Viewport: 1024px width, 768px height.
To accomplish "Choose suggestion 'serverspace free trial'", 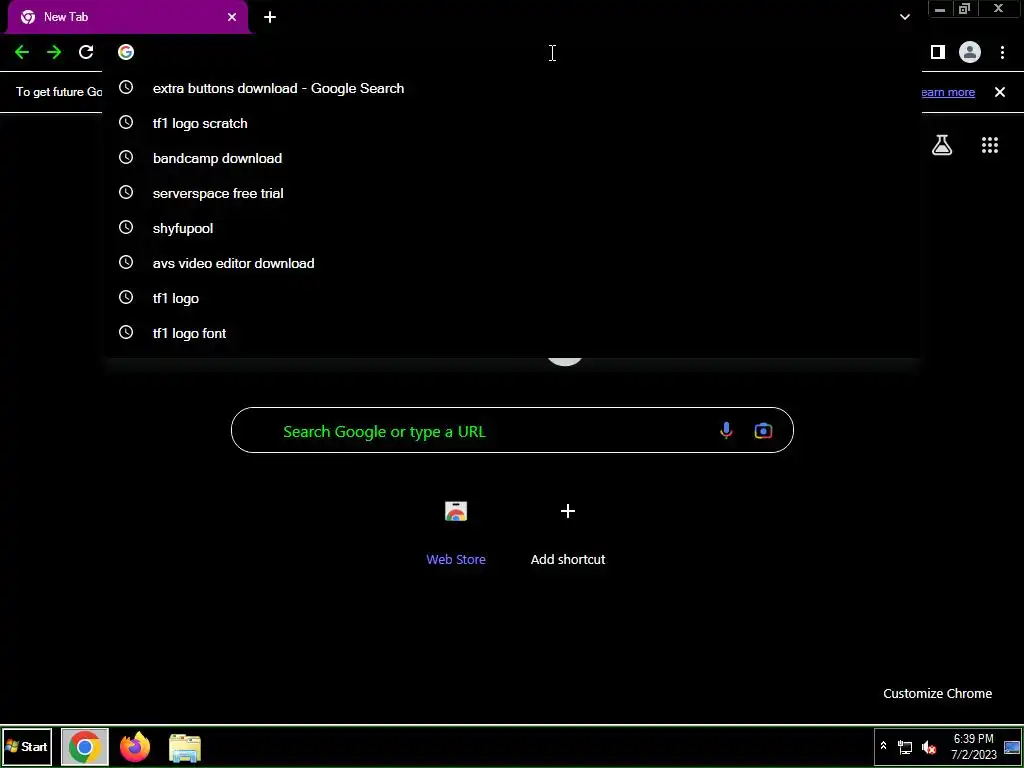I will tap(512, 193).
